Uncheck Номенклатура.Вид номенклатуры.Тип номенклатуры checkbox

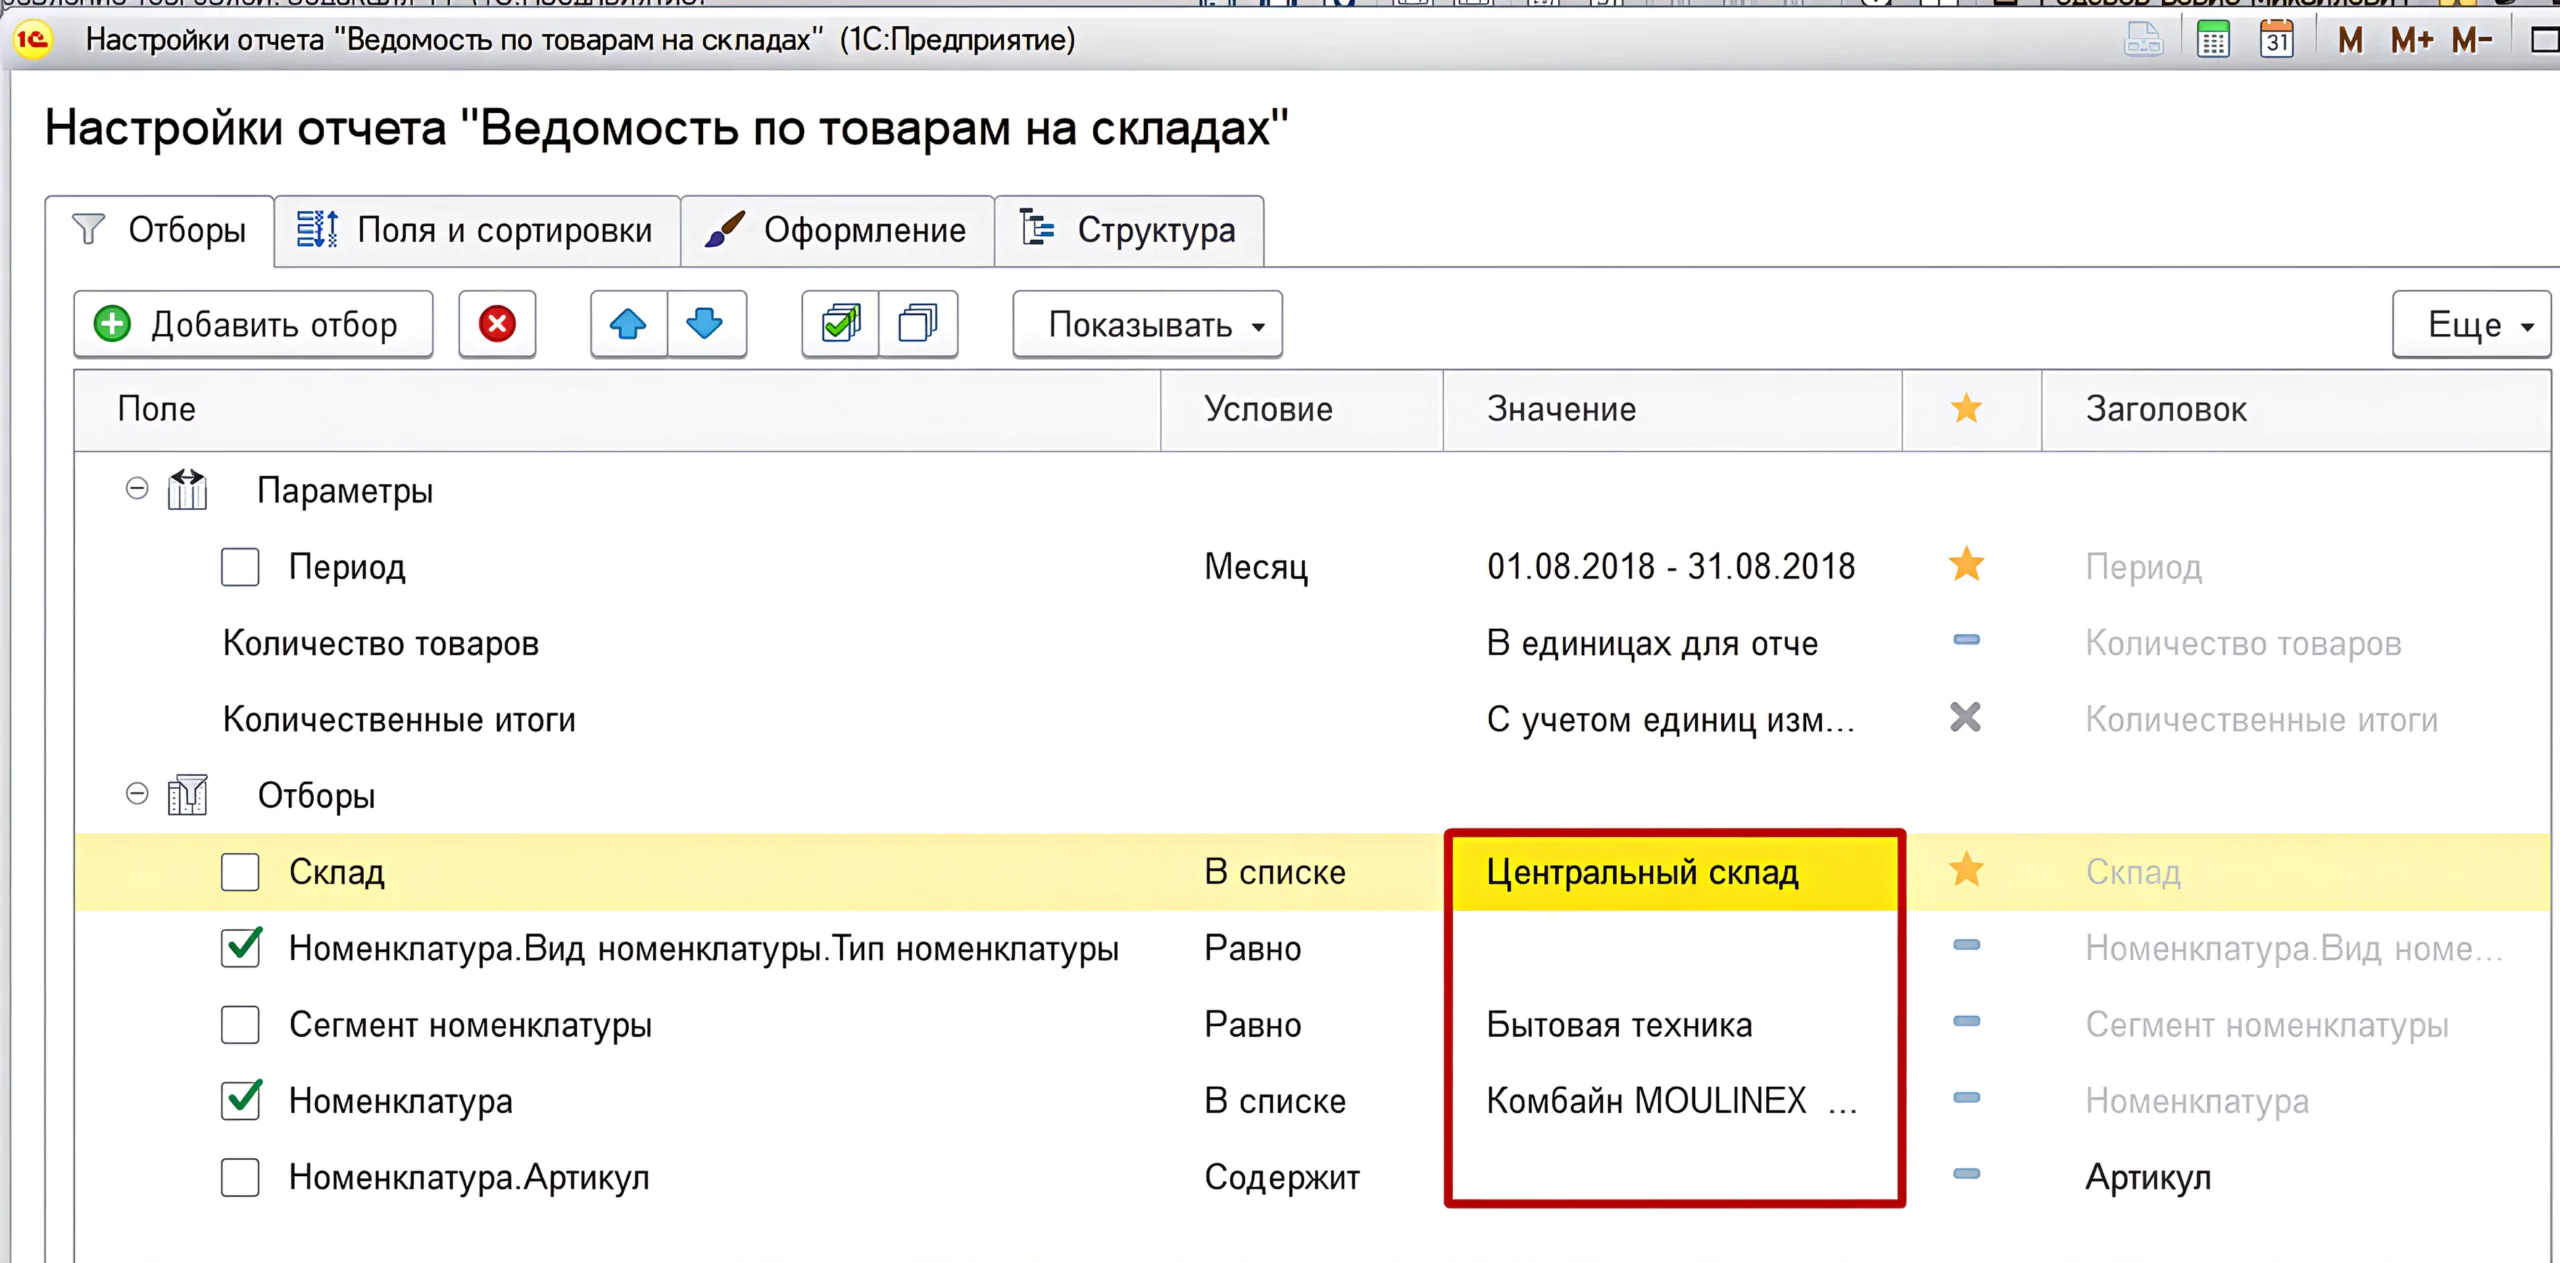(x=240, y=947)
